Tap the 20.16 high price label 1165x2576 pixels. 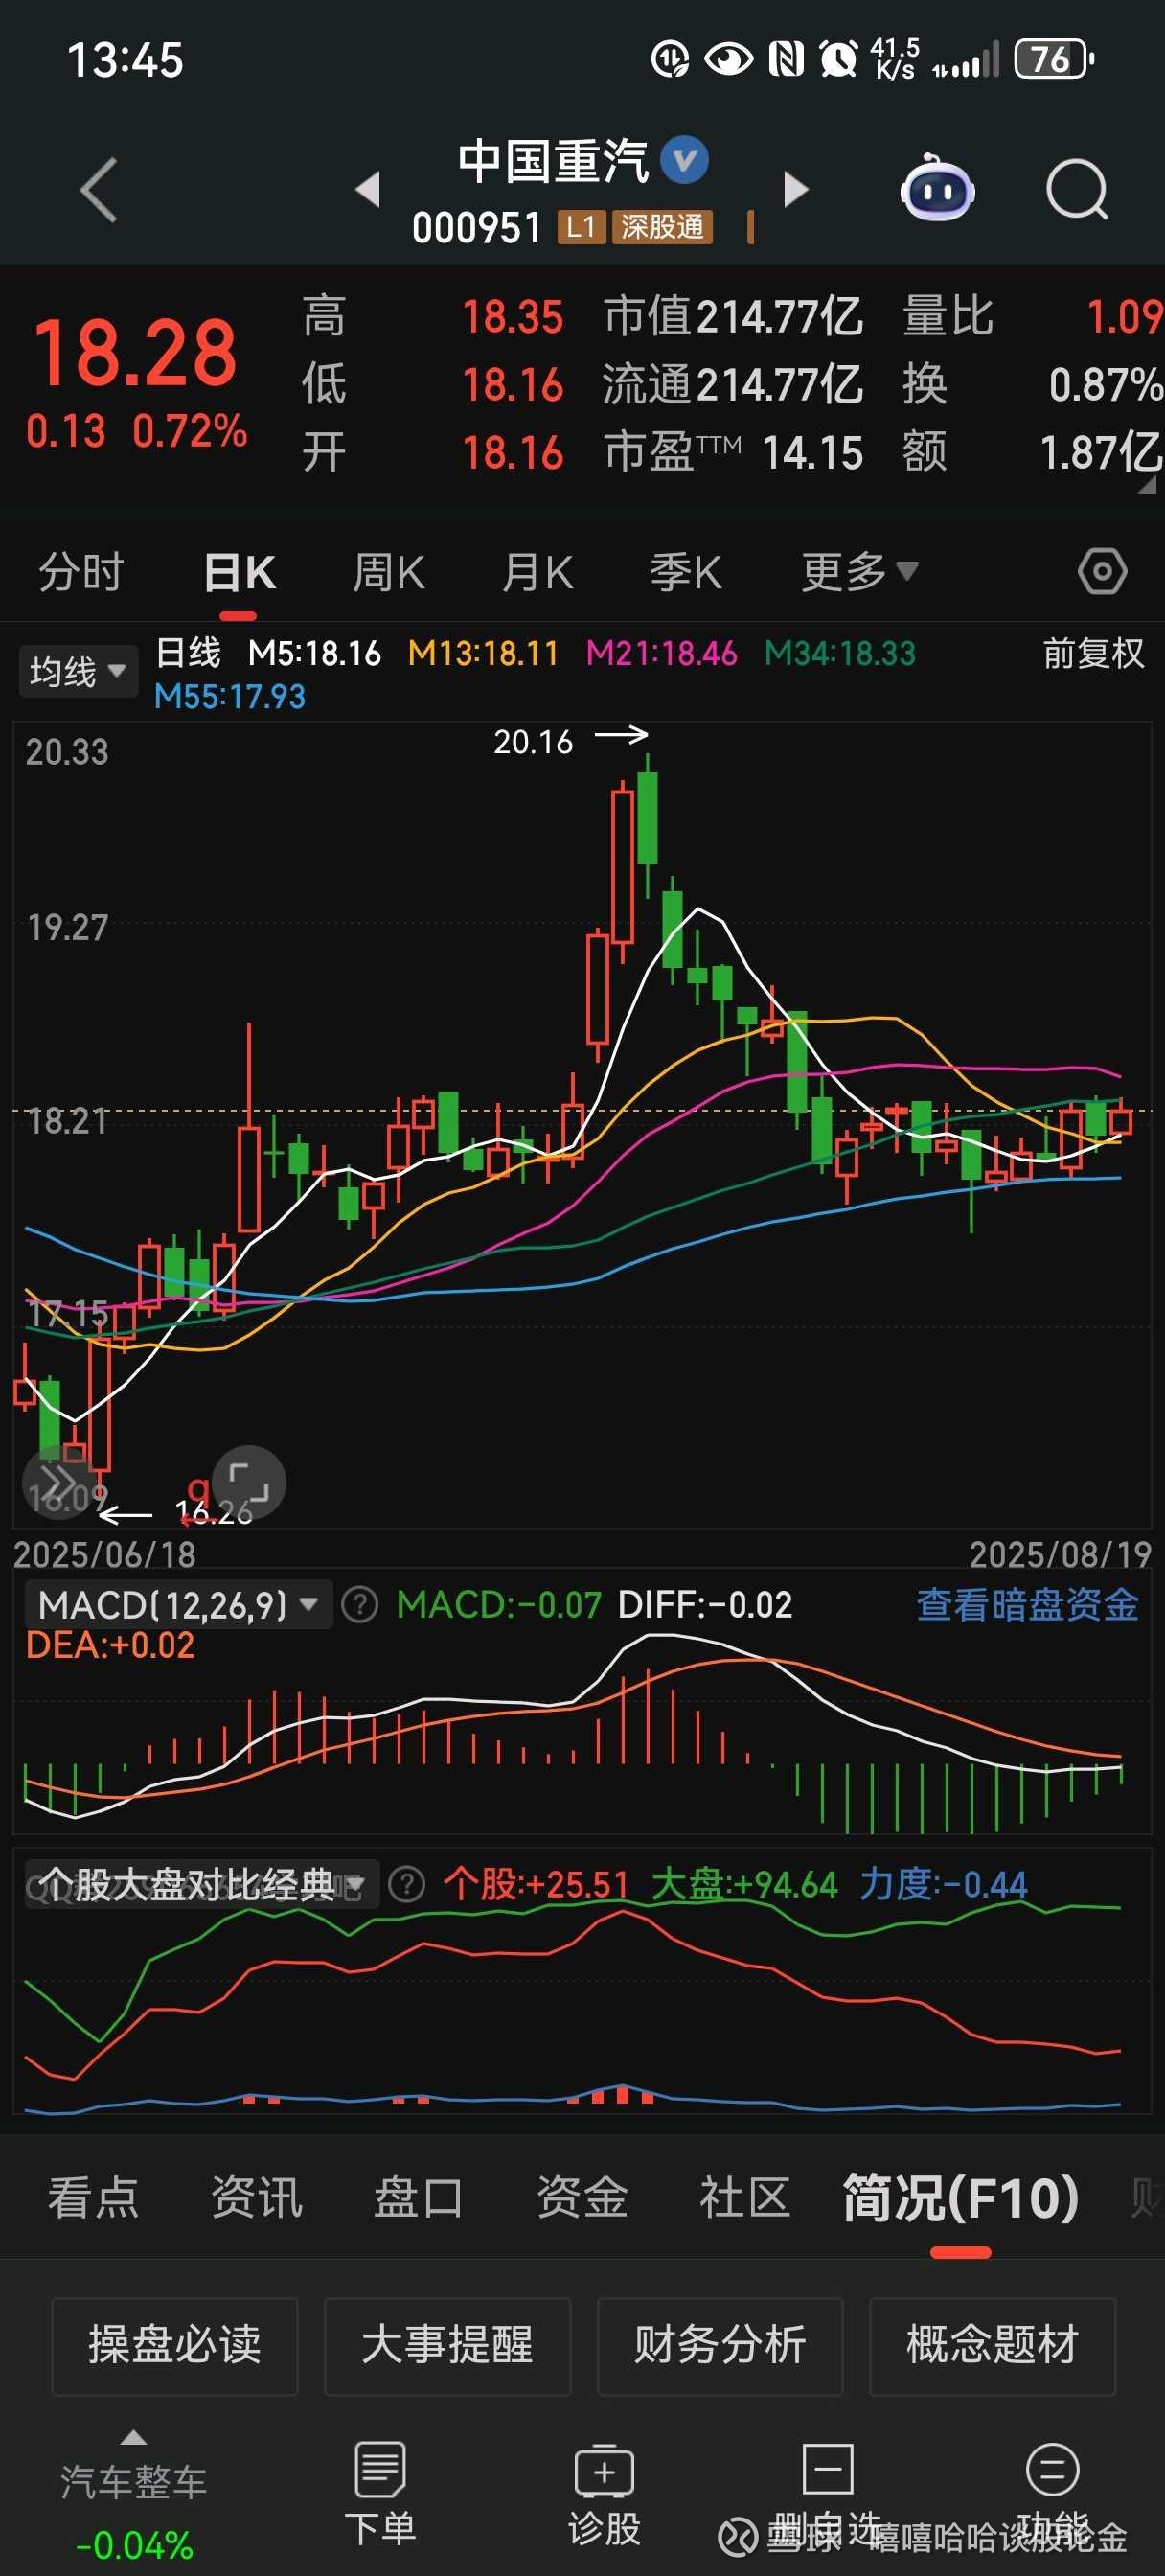click(x=533, y=742)
